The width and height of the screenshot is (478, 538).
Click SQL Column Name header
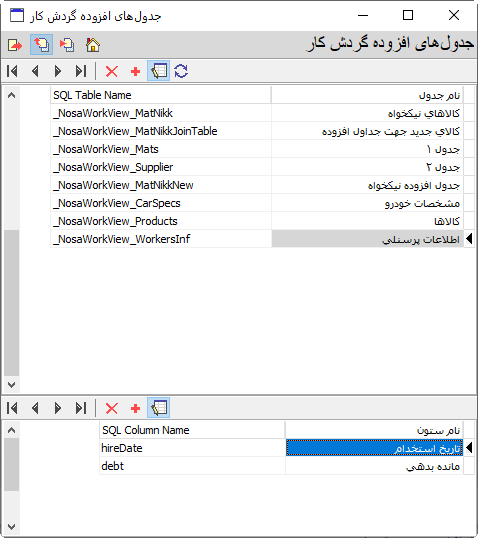[192, 430]
